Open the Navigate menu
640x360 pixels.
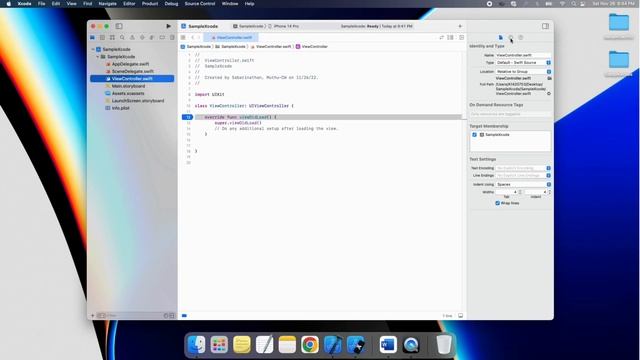pyautogui.click(x=107, y=4)
